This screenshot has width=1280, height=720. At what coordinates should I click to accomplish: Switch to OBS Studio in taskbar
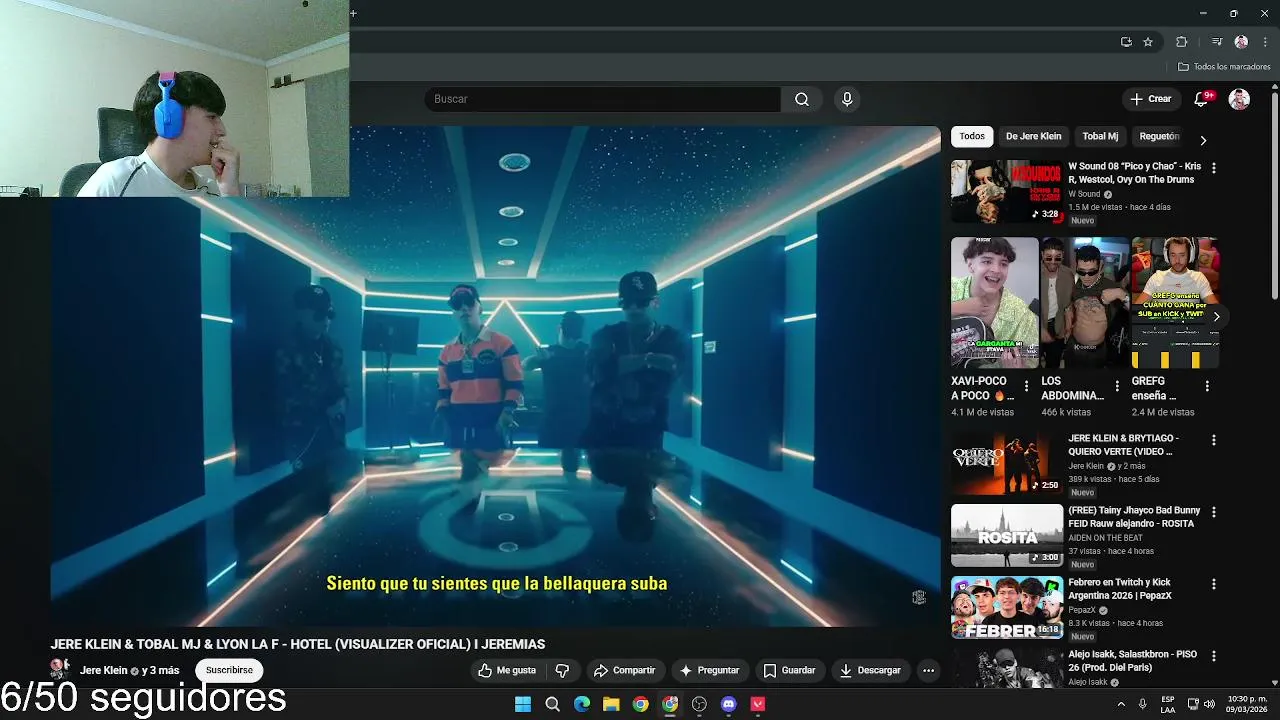click(x=699, y=704)
